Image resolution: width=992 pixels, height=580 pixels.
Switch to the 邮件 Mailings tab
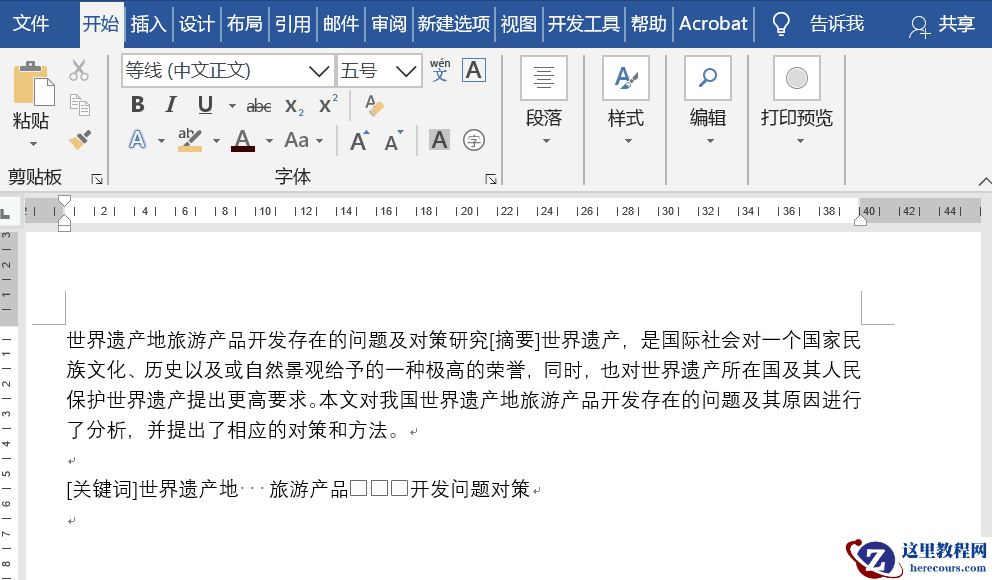pyautogui.click(x=341, y=24)
